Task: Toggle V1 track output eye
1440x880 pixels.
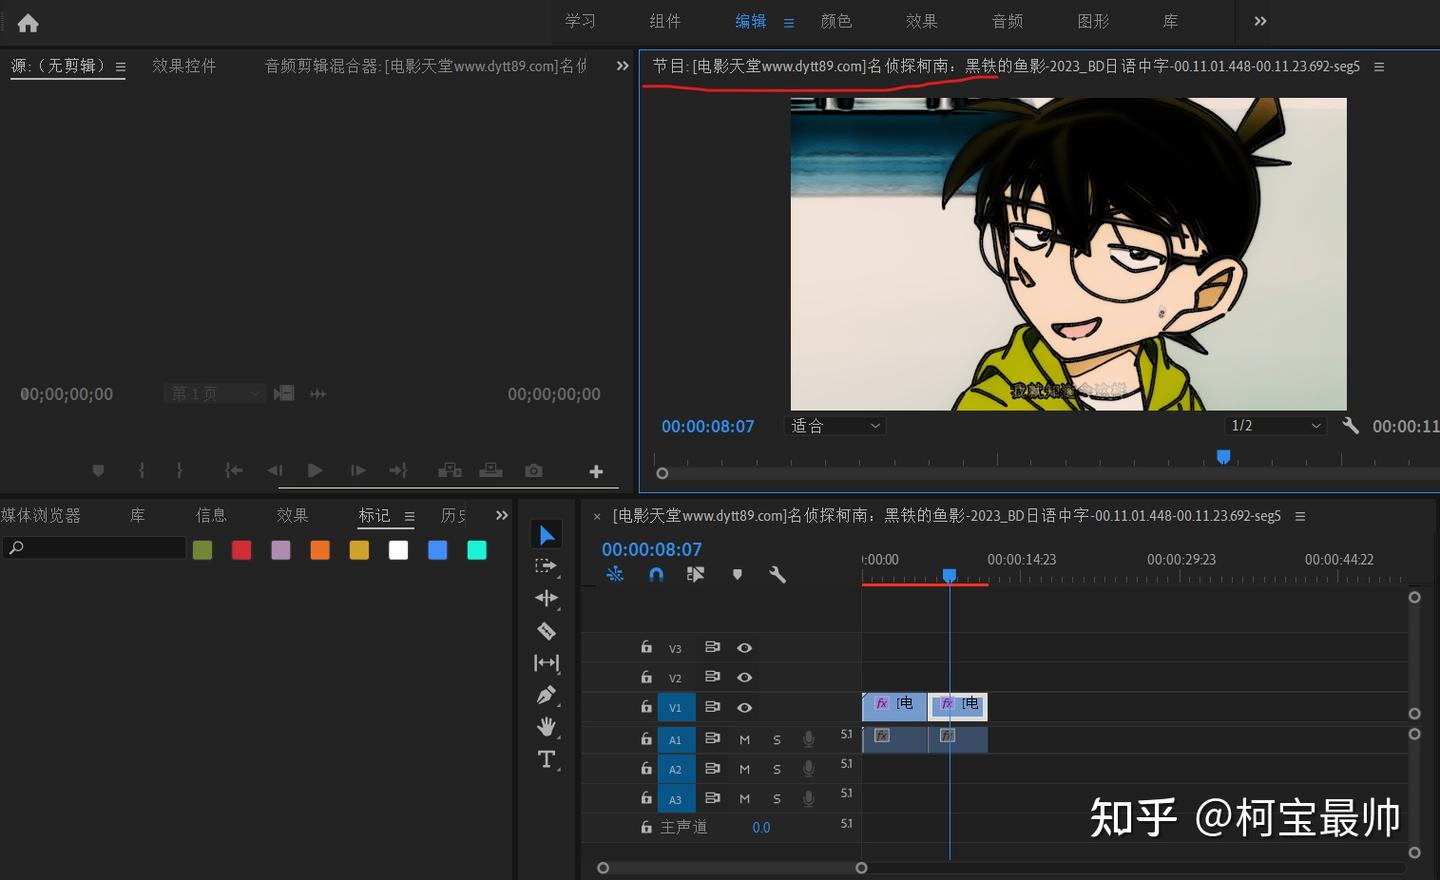Action: click(x=745, y=707)
